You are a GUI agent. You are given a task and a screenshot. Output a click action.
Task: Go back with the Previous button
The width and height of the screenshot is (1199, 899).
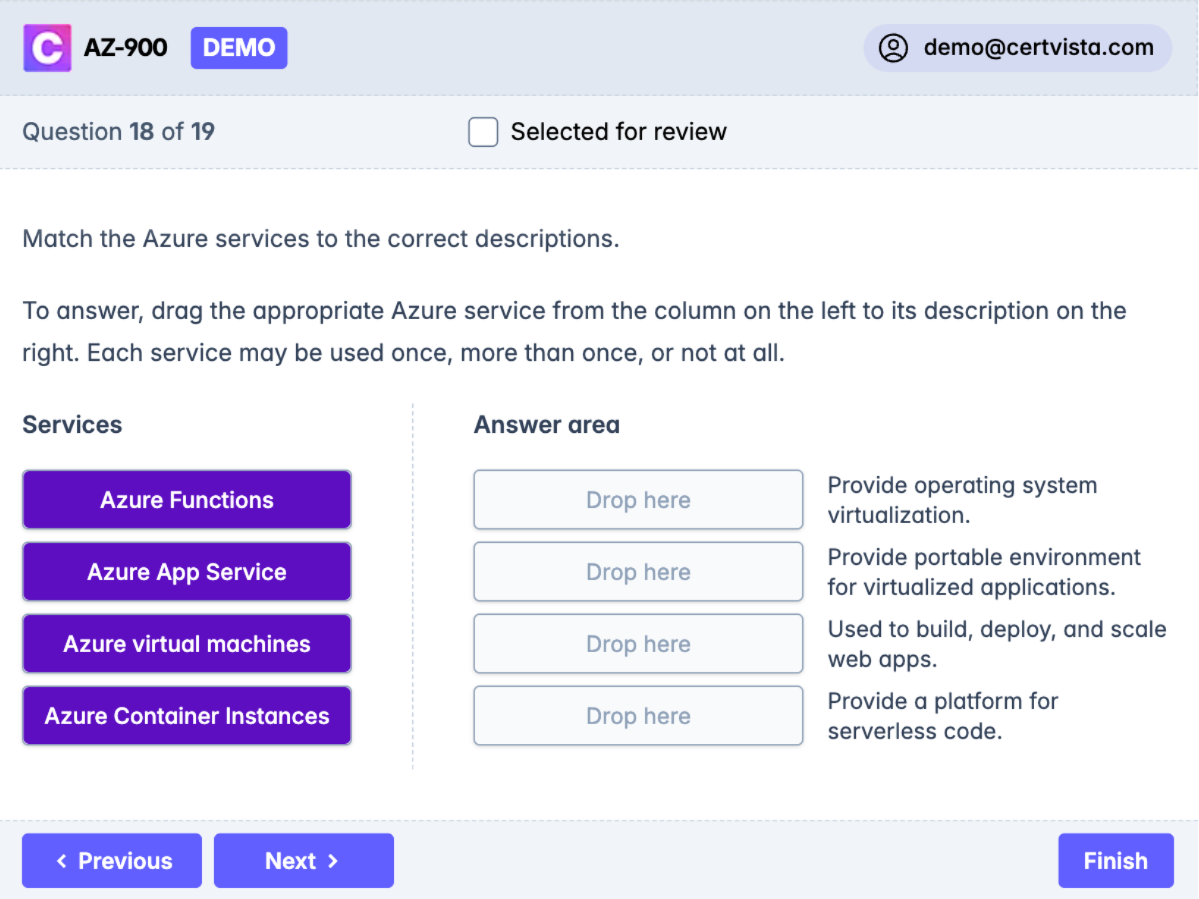[x=111, y=860]
